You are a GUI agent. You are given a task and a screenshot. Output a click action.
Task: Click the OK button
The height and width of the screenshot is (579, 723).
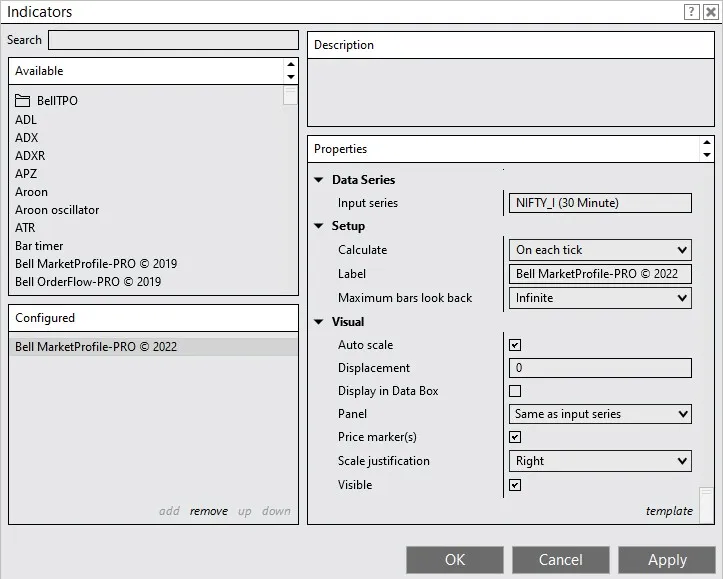pyautogui.click(x=454, y=560)
